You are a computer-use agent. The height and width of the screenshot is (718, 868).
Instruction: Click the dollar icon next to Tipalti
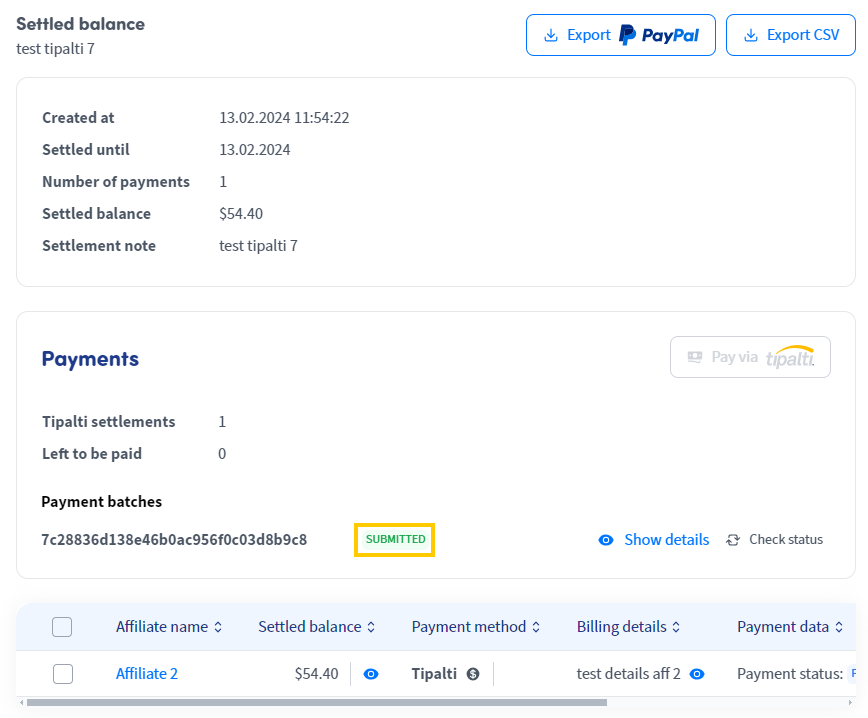tap(473, 674)
